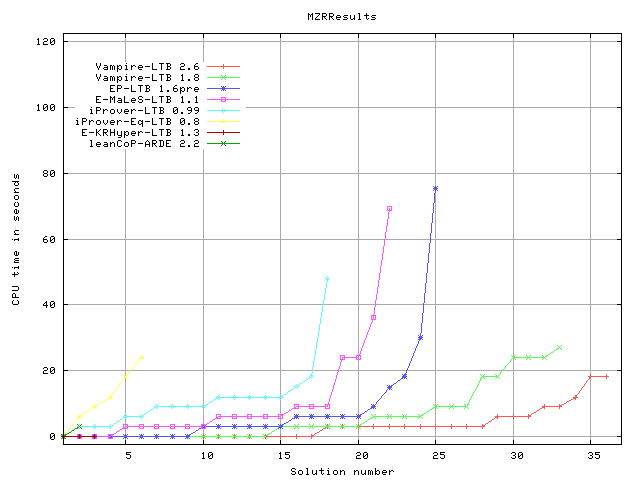The width and height of the screenshot is (640, 480).
Task: Select the Vampire-LTB 1.8 legend label
Action: coord(147,77)
